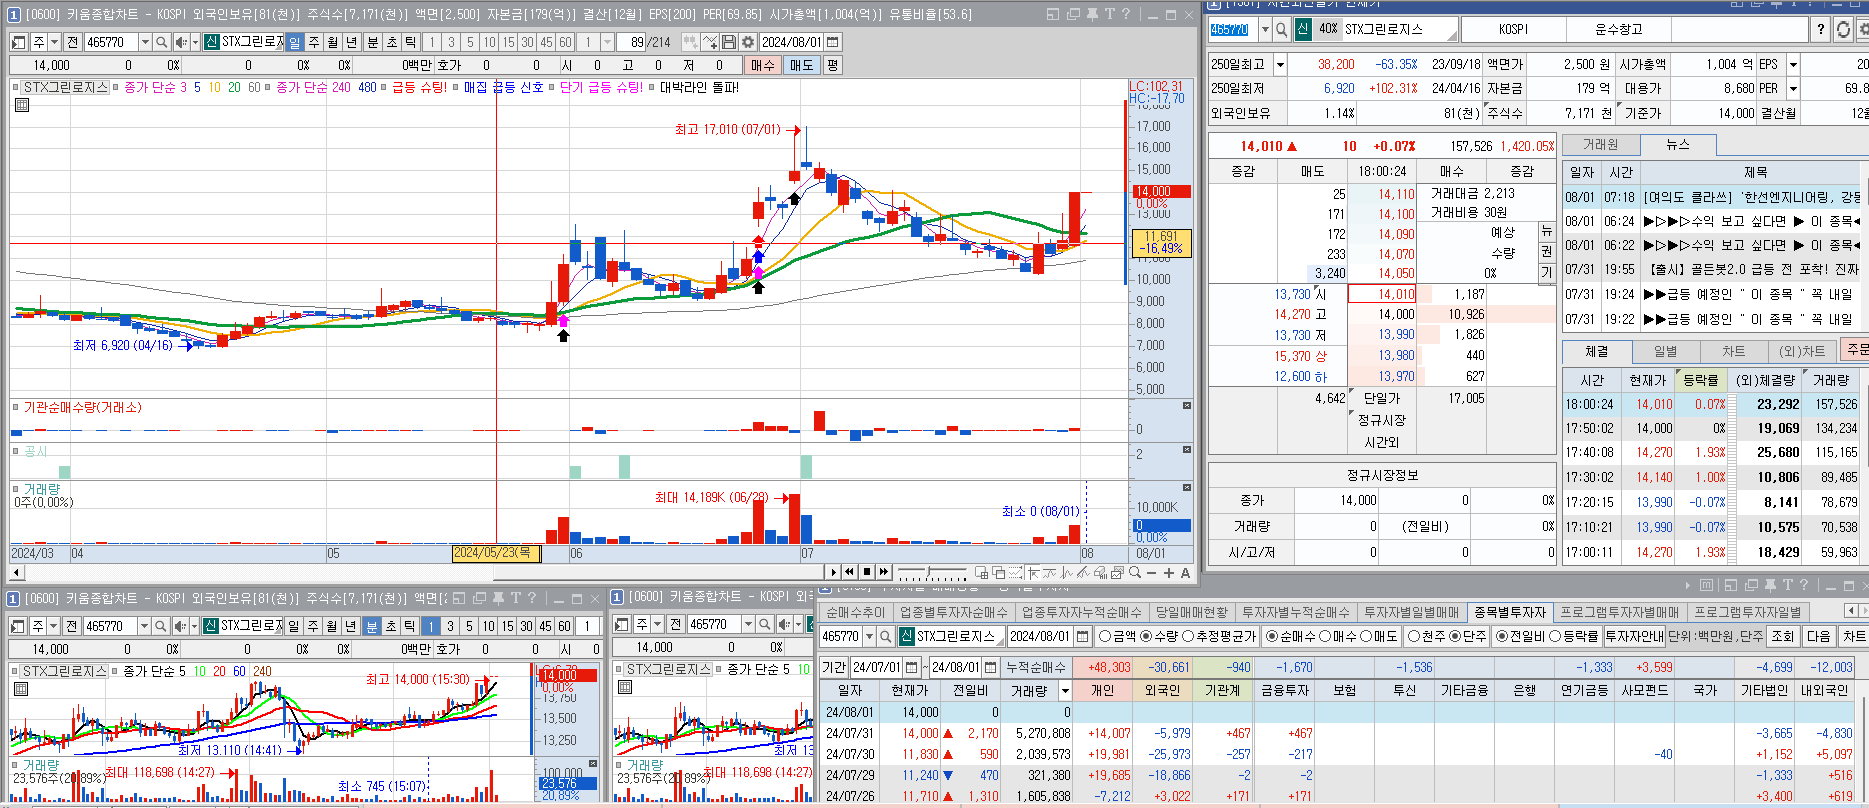Select the 주 weekly period button in main chart

[x=313, y=42]
